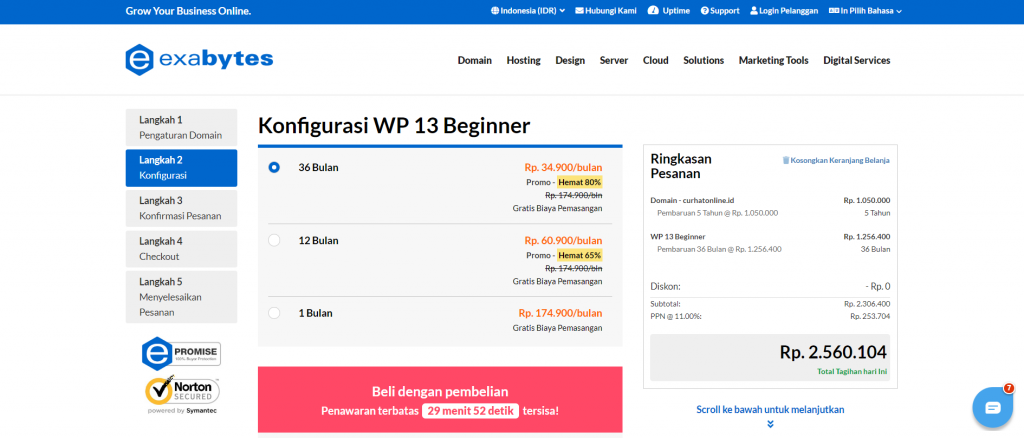Open the Server menu
Screen dimensions: 1024x438
click(614, 60)
